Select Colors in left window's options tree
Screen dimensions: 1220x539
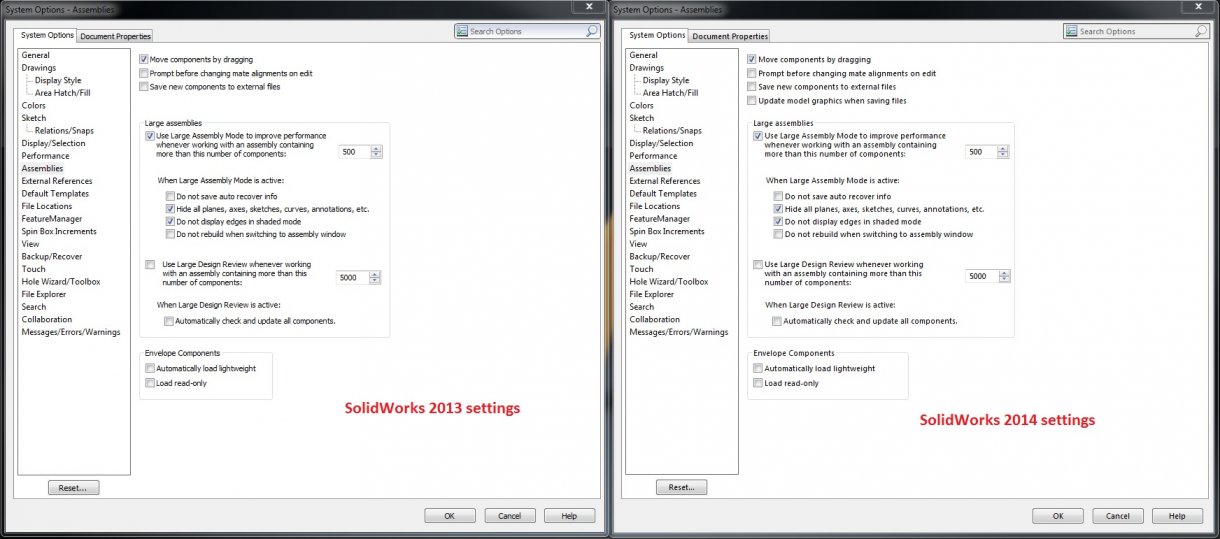(x=33, y=105)
